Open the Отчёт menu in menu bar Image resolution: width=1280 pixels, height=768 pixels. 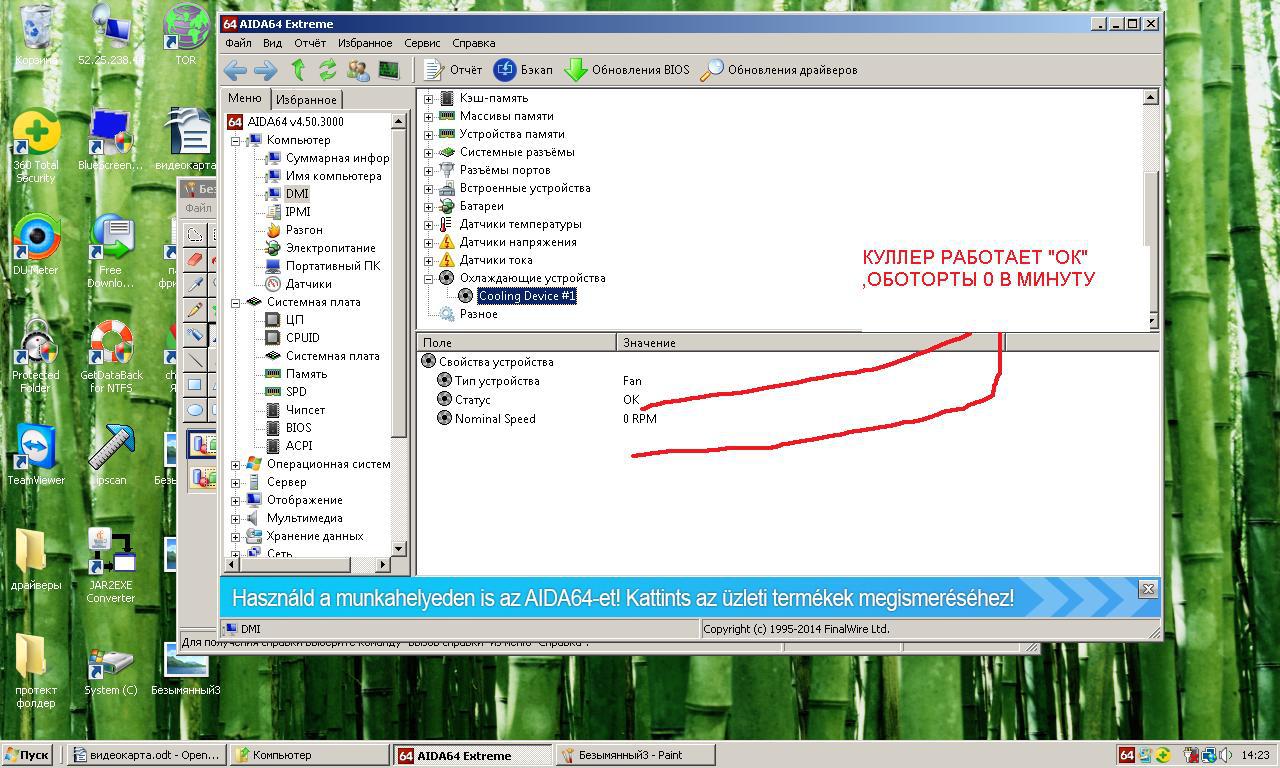point(310,43)
